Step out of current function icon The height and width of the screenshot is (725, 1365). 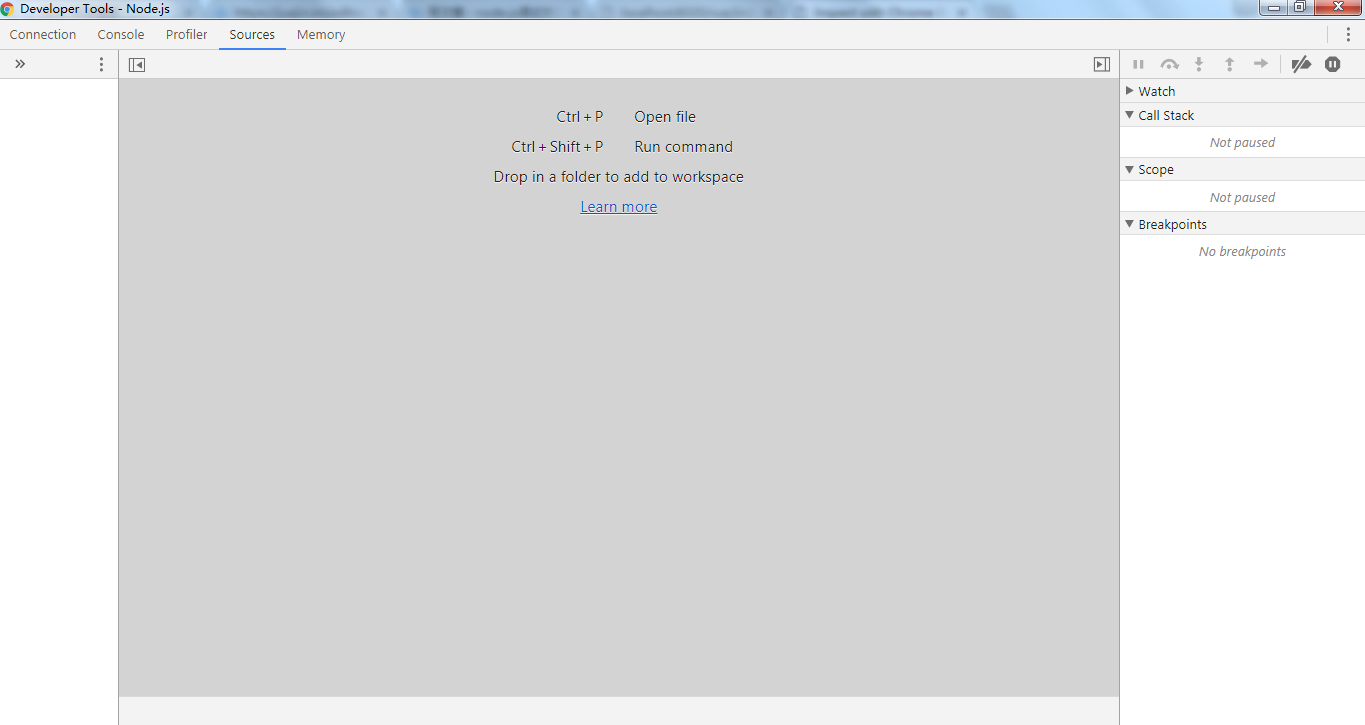pyautogui.click(x=1230, y=64)
